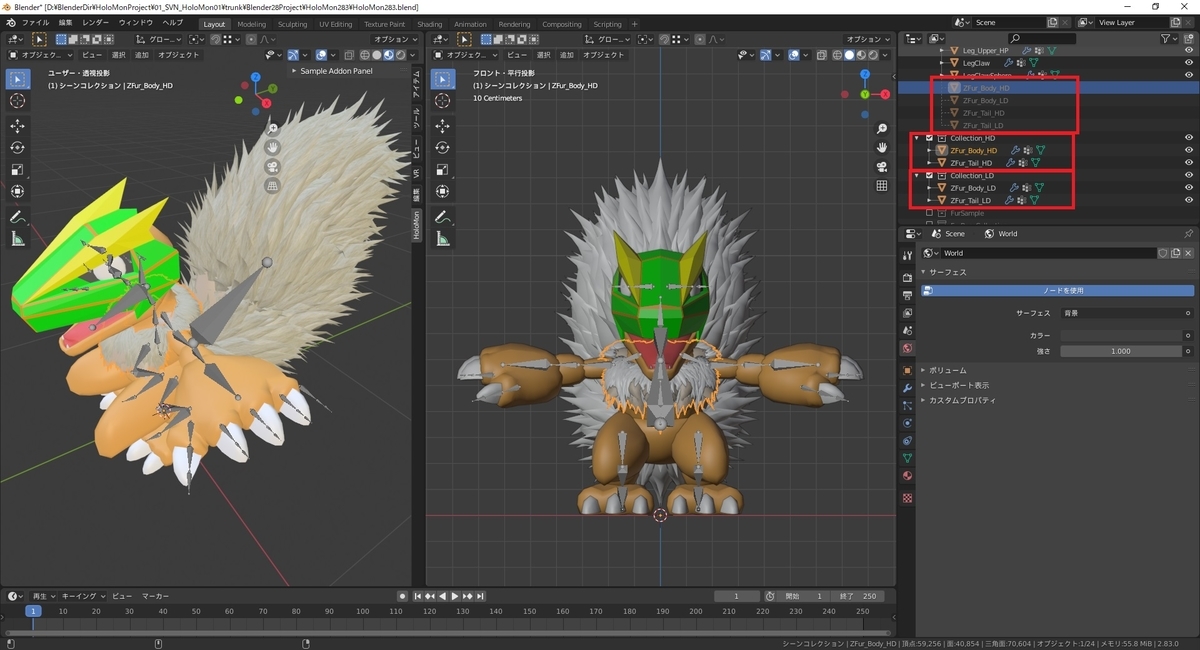The height and width of the screenshot is (650, 1200).
Task: Click wrench modifier icon on ZFur_Body_HD row
Action: (1014, 150)
